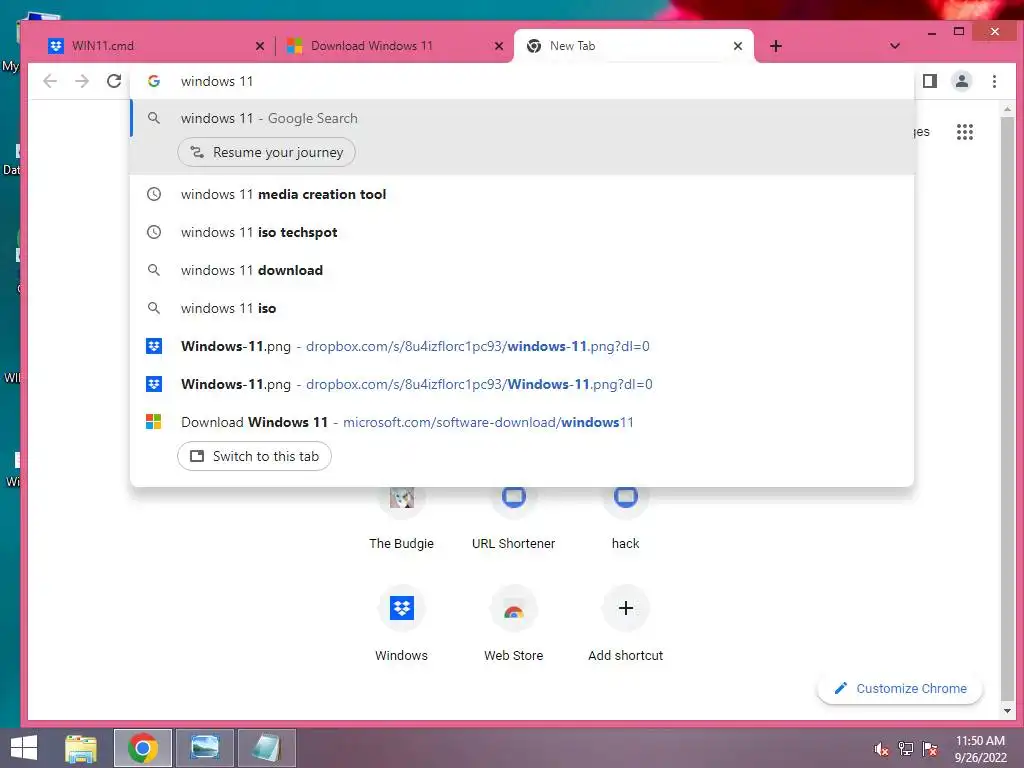This screenshot has width=1024, height=768.
Task: Click the page's vertical scrollbar up arrow
Action: pyautogui.click(x=1006, y=109)
